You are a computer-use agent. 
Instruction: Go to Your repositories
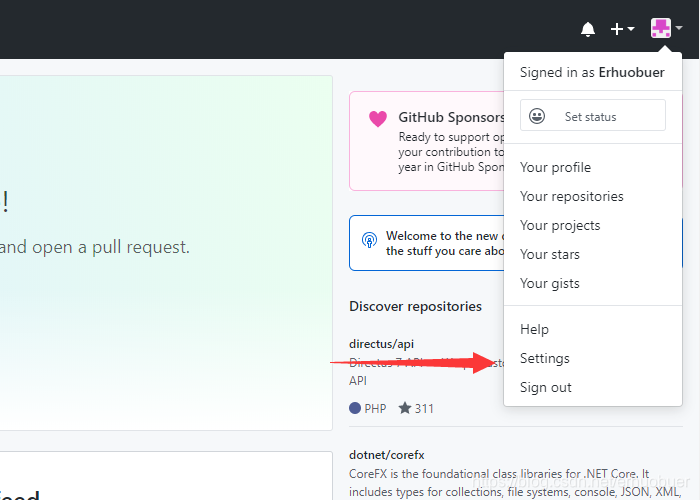click(x=571, y=196)
